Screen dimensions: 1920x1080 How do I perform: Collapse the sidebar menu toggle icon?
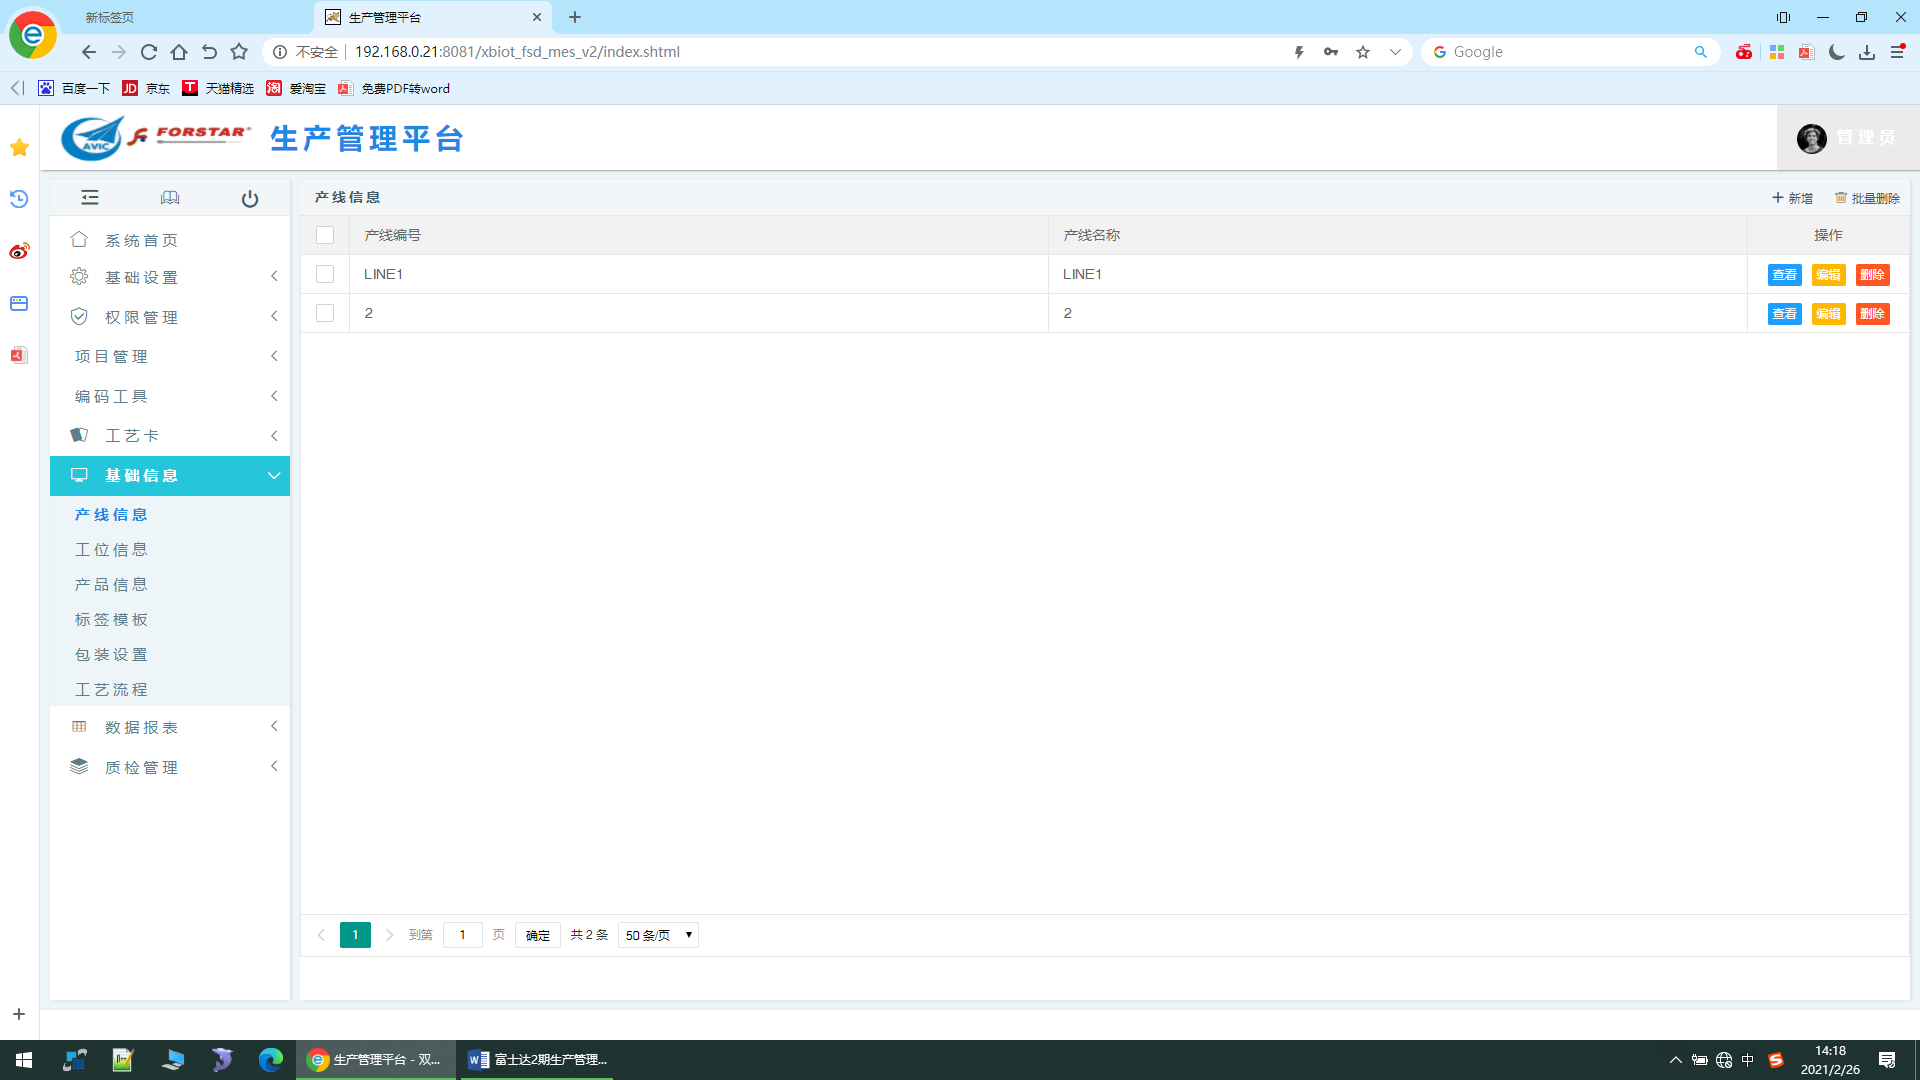coord(90,197)
